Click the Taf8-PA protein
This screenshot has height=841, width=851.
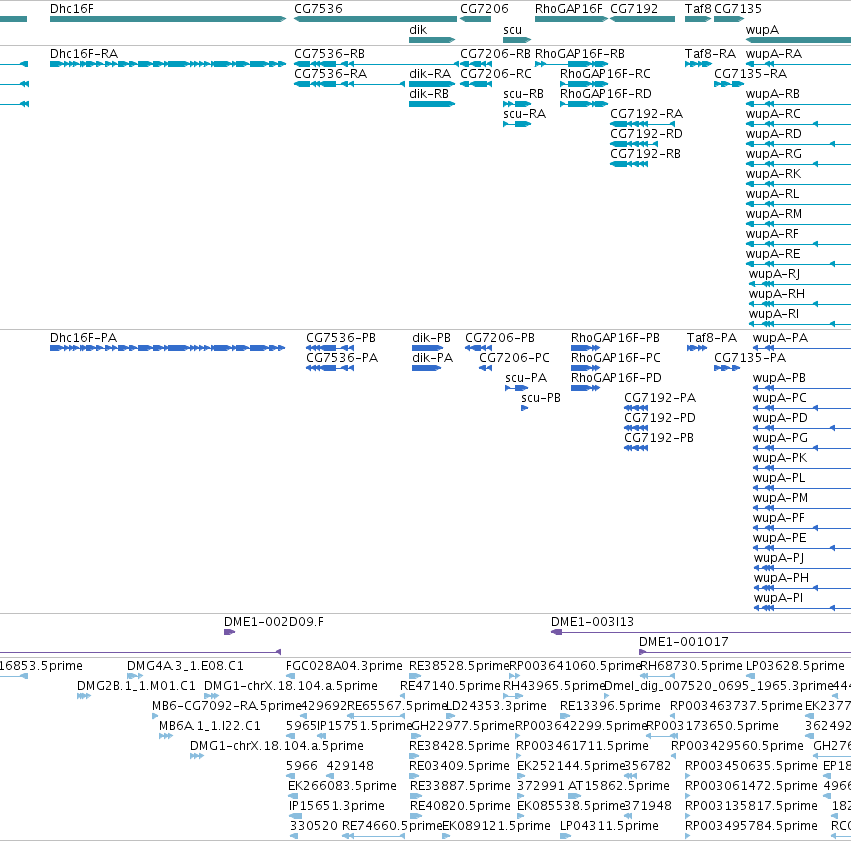[697, 348]
